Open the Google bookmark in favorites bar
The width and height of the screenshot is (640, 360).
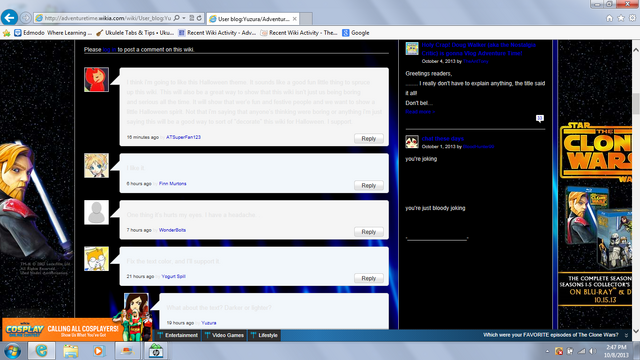[x=356, y=33]
